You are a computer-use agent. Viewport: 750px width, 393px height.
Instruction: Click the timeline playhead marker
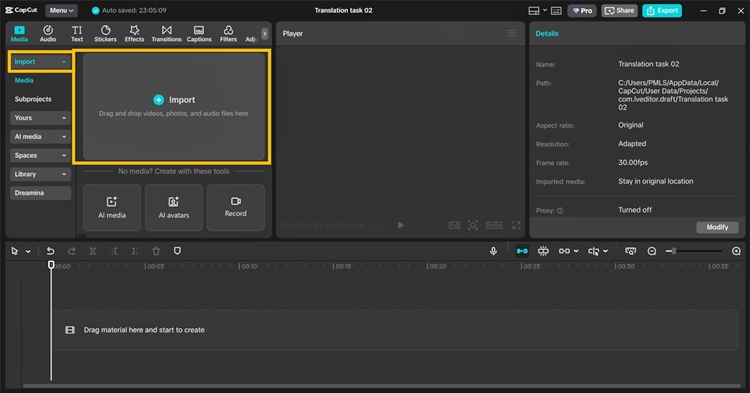[x=51, y=265]
